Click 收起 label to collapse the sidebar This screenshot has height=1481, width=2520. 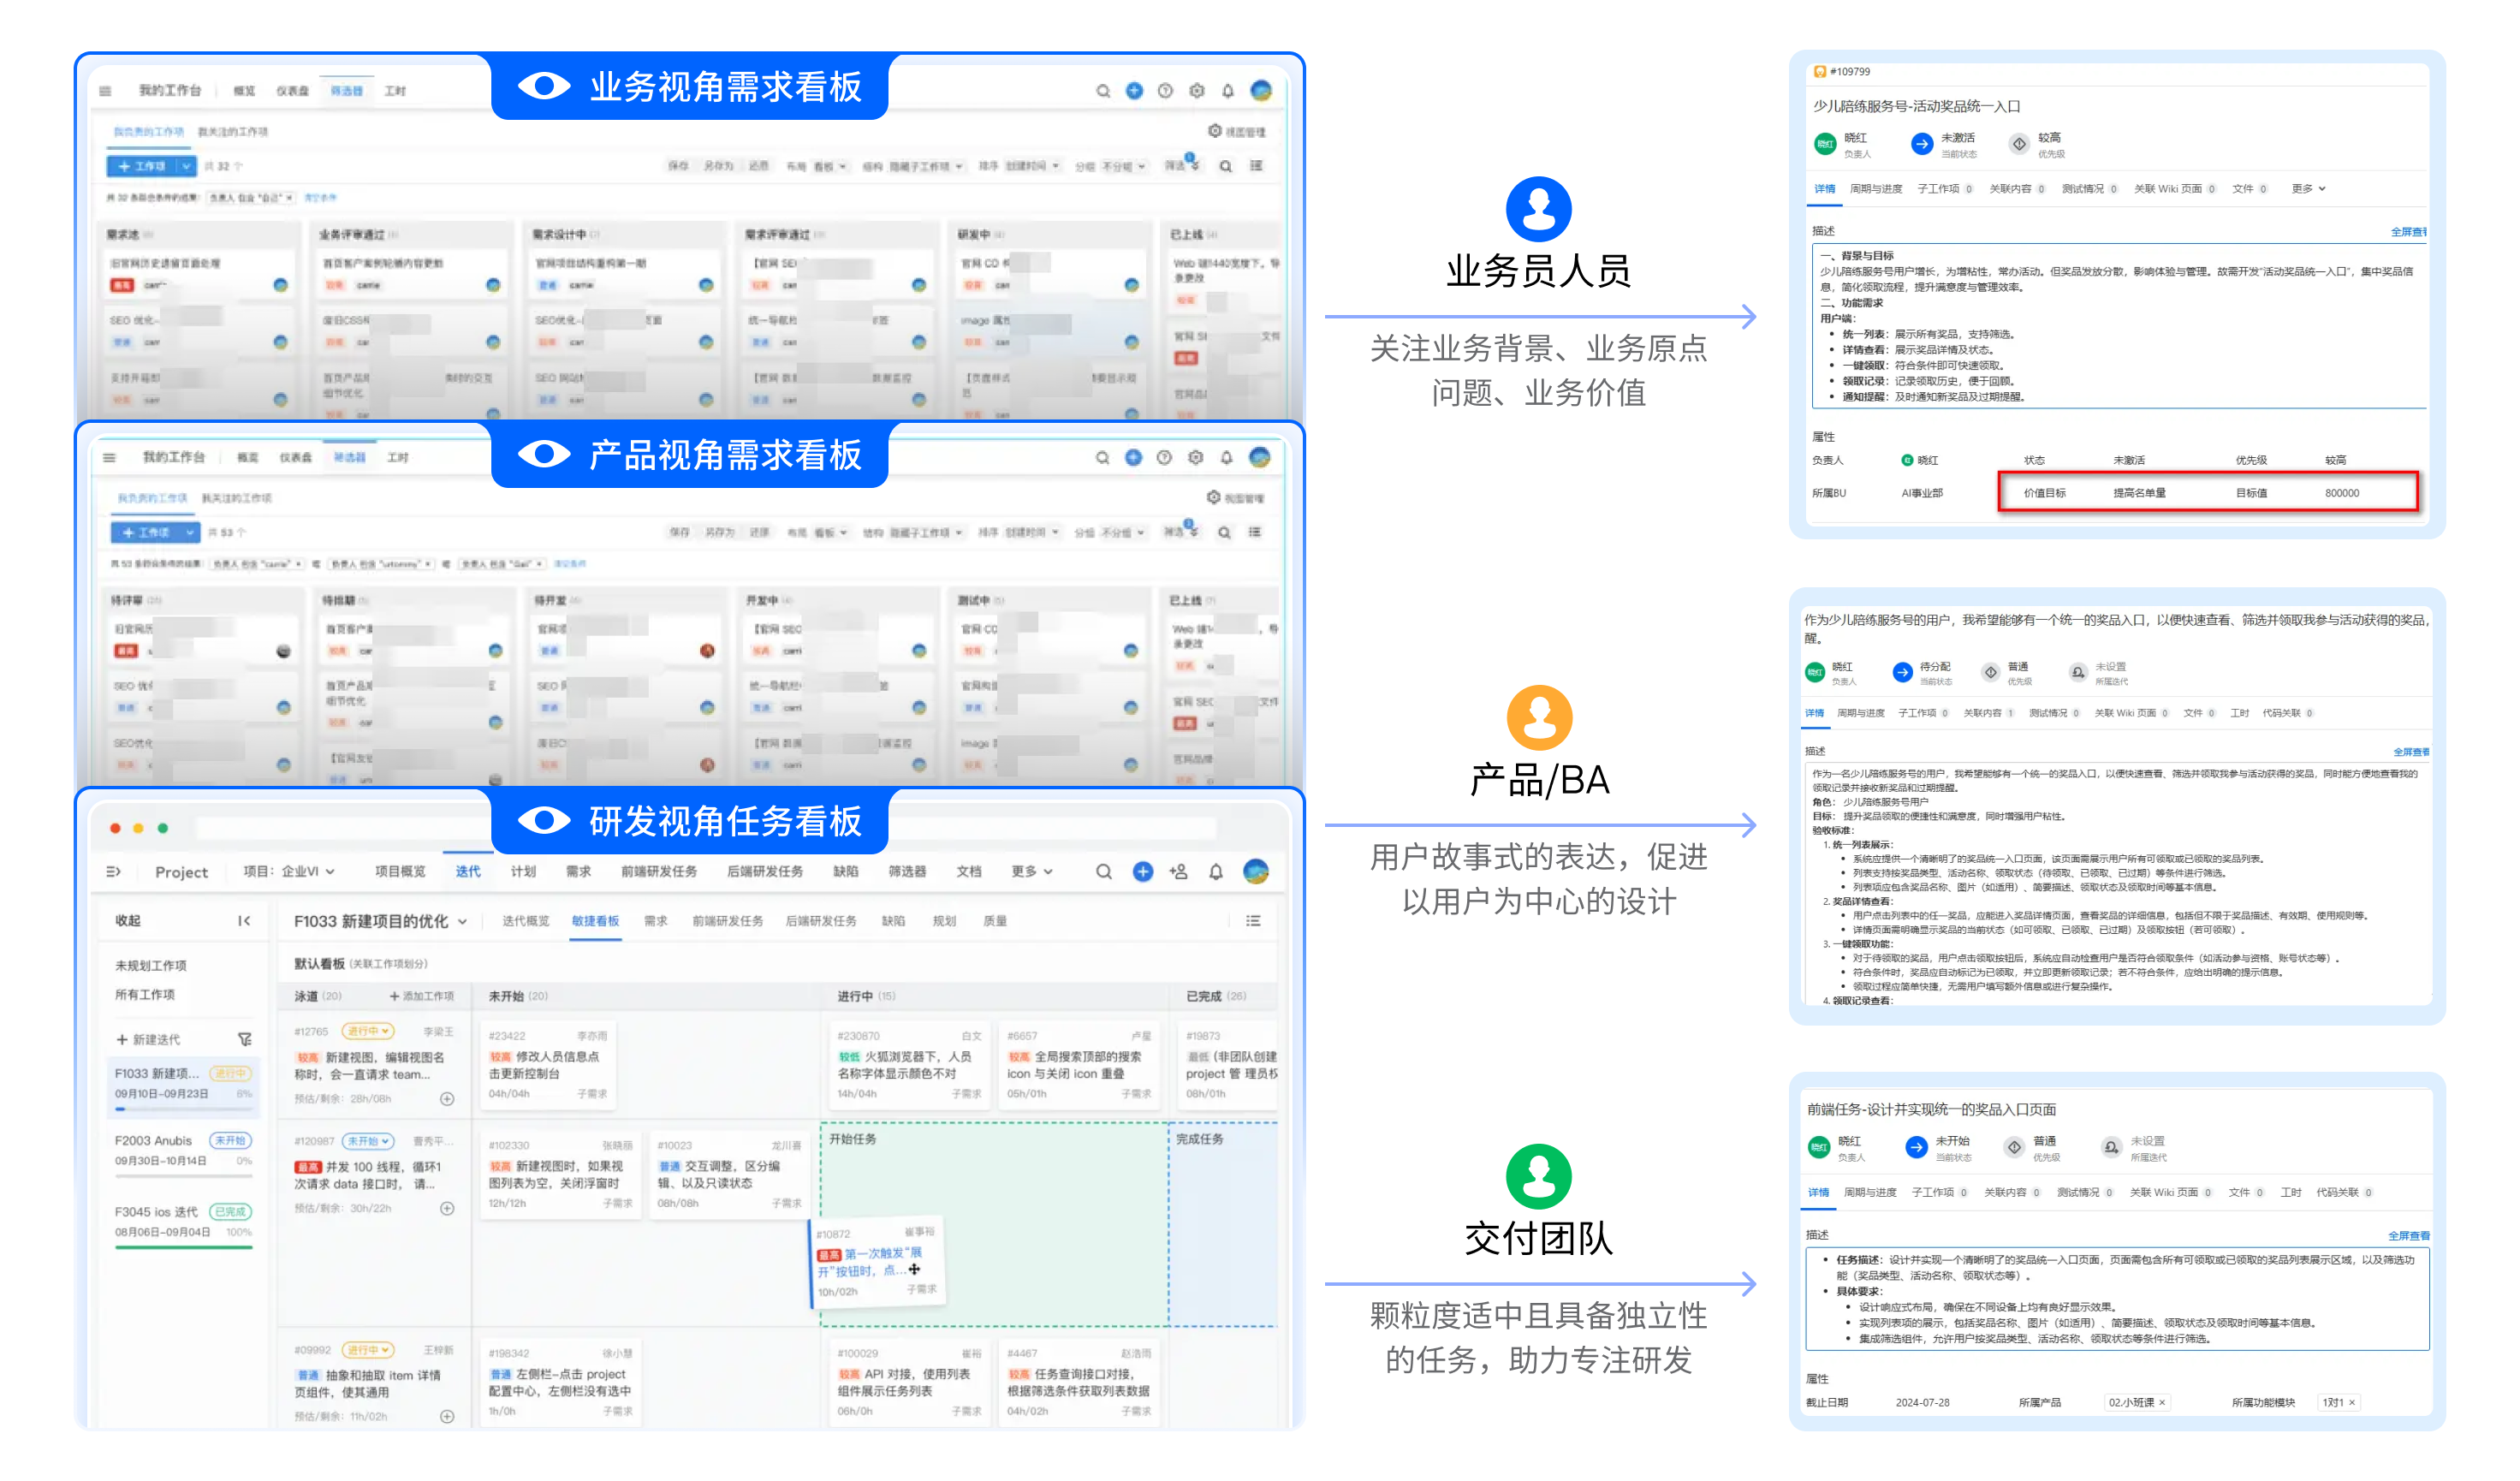pos(128,920)
